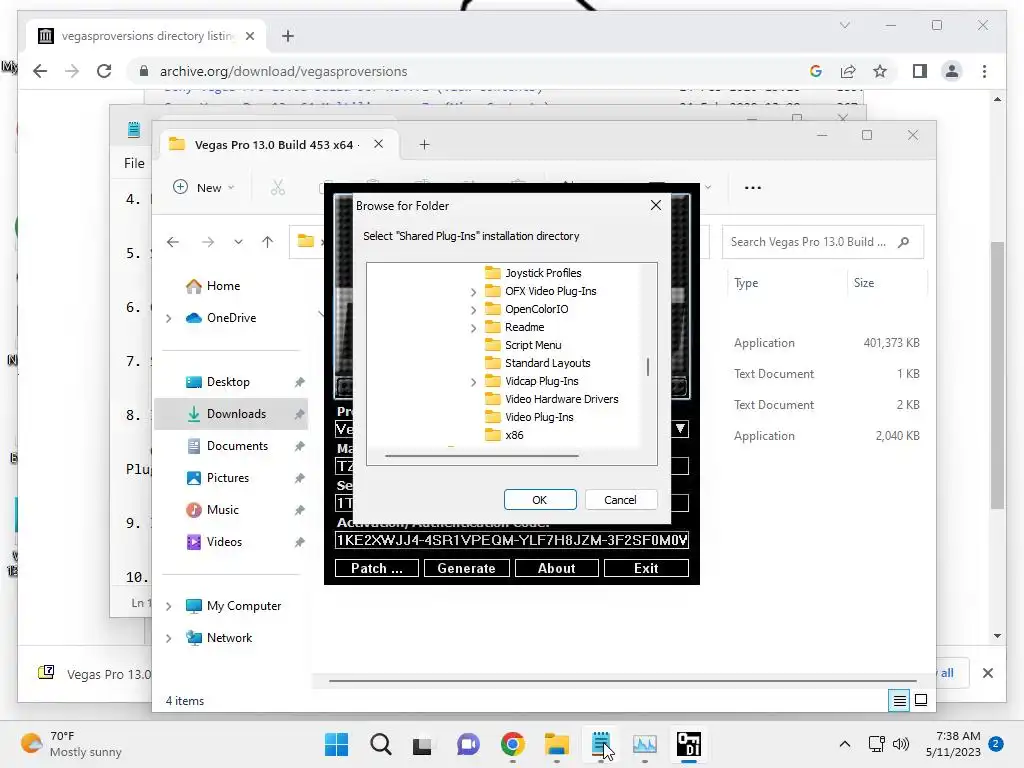Select the Script Menu folder

(533, 345)
